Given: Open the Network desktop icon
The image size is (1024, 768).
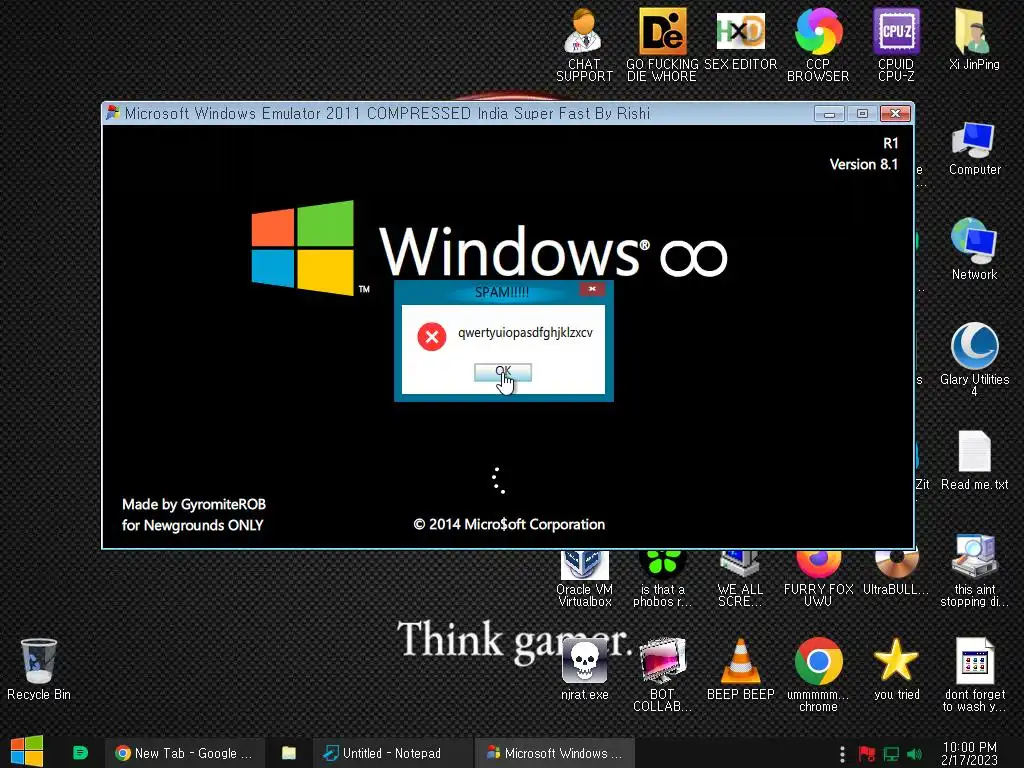Looking at the screenshot, I should click(974, 249).
